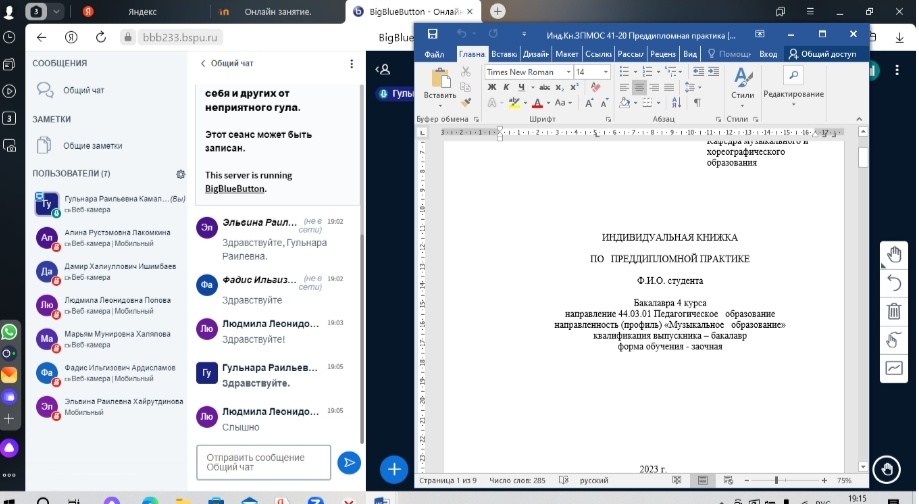
Task: Click the BigBlueButton link in chat
Action: coord(235,188)
